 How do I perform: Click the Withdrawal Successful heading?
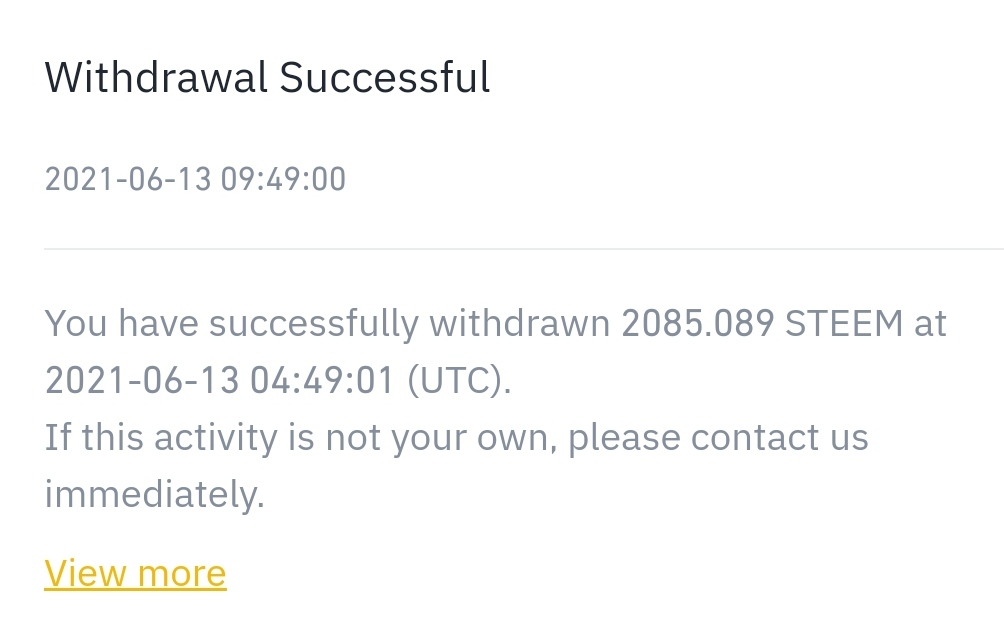pos(267,77)
